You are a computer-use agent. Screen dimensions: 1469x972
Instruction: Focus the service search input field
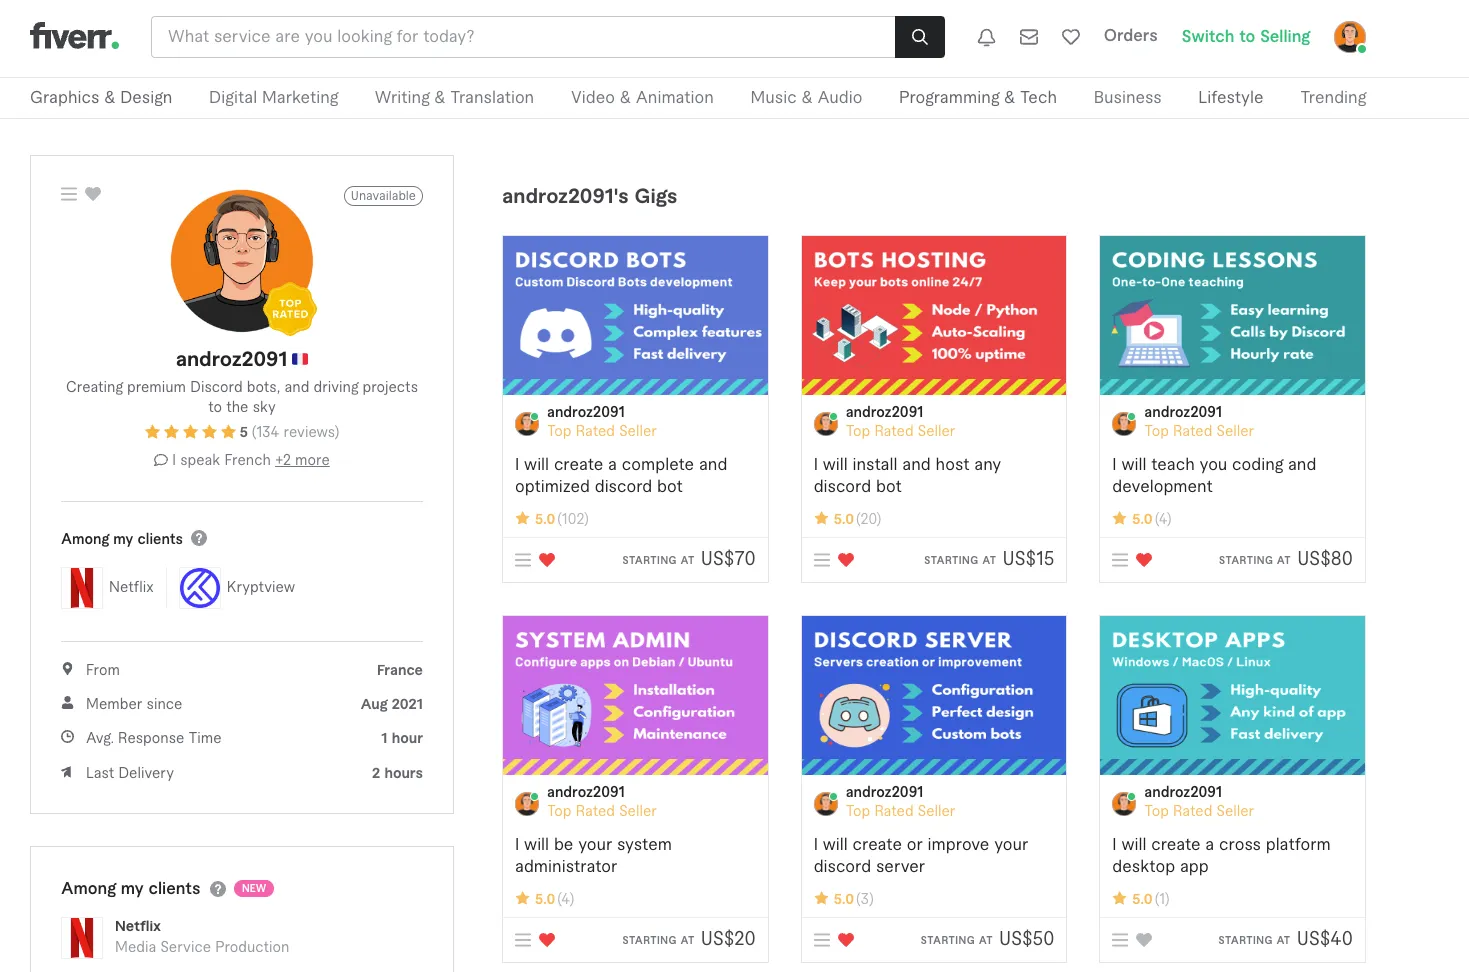click(522, 37)
